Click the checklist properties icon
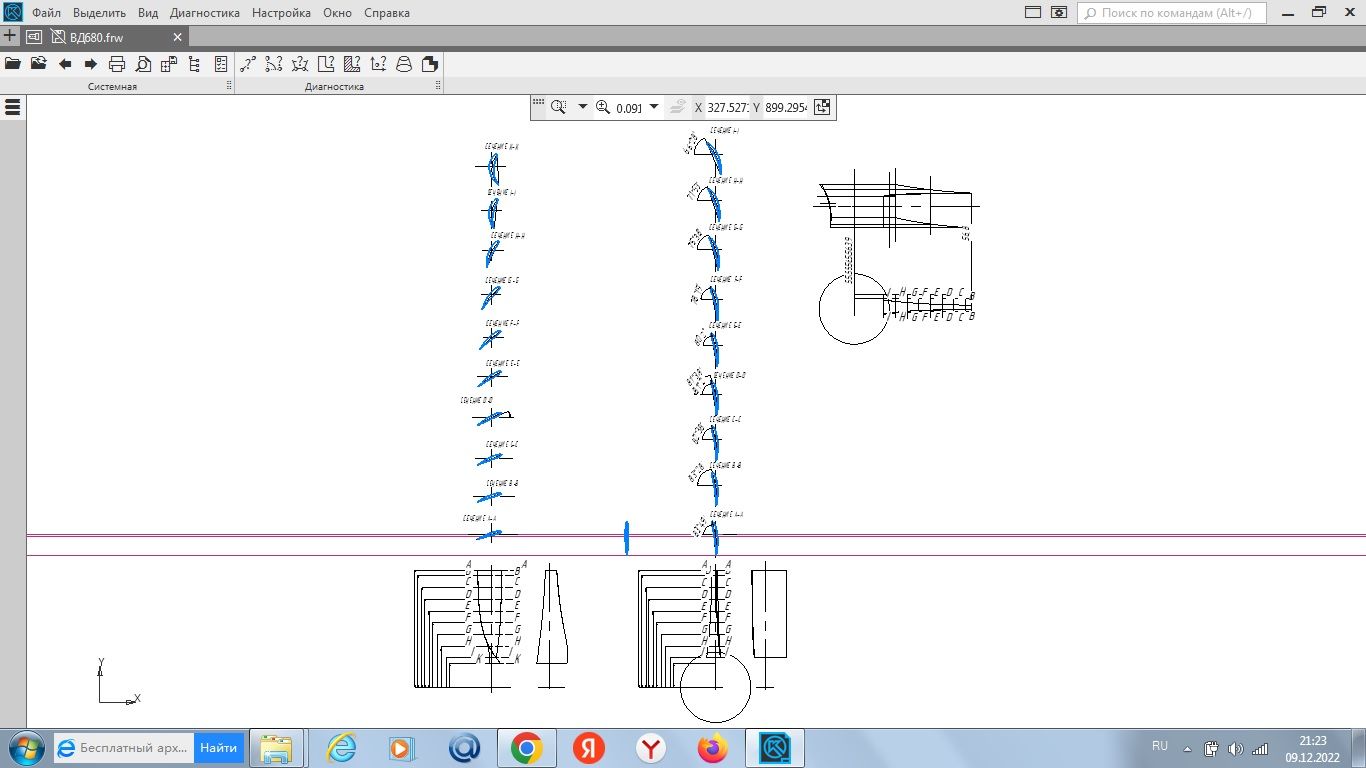 [x=221, y=64]
